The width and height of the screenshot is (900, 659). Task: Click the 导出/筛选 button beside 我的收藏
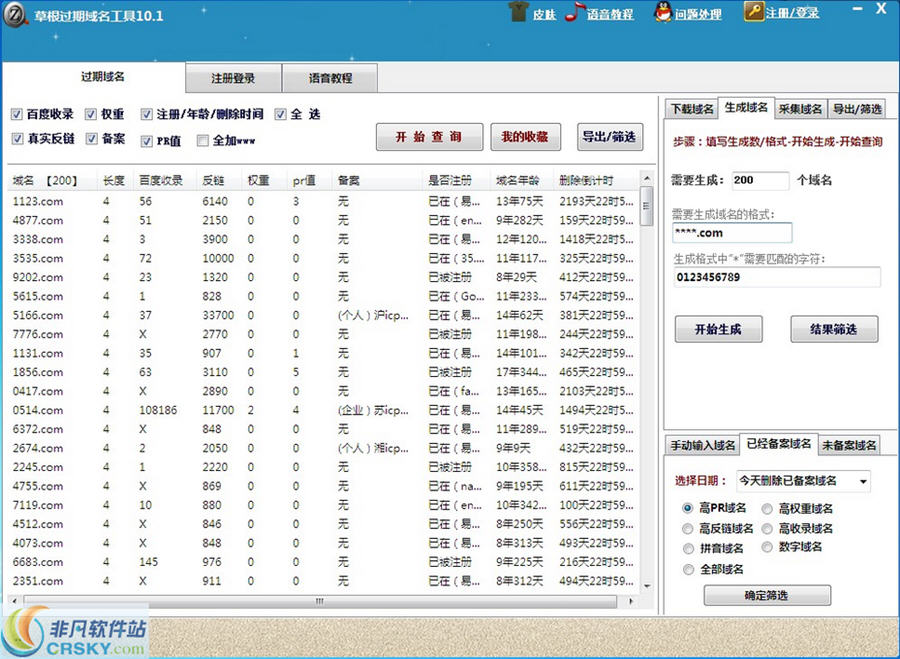(610, 137)
